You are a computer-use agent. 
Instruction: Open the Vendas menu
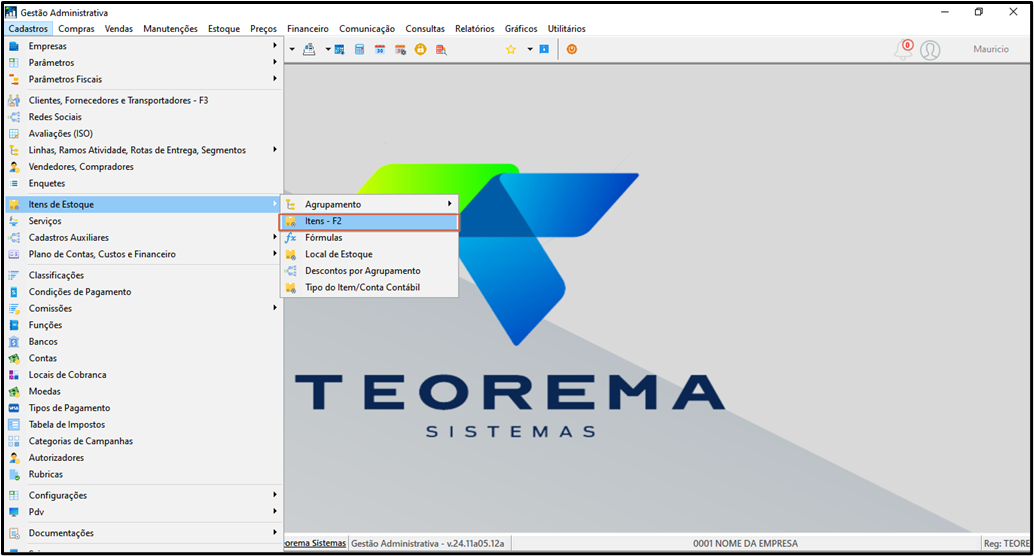click(119, 28)
